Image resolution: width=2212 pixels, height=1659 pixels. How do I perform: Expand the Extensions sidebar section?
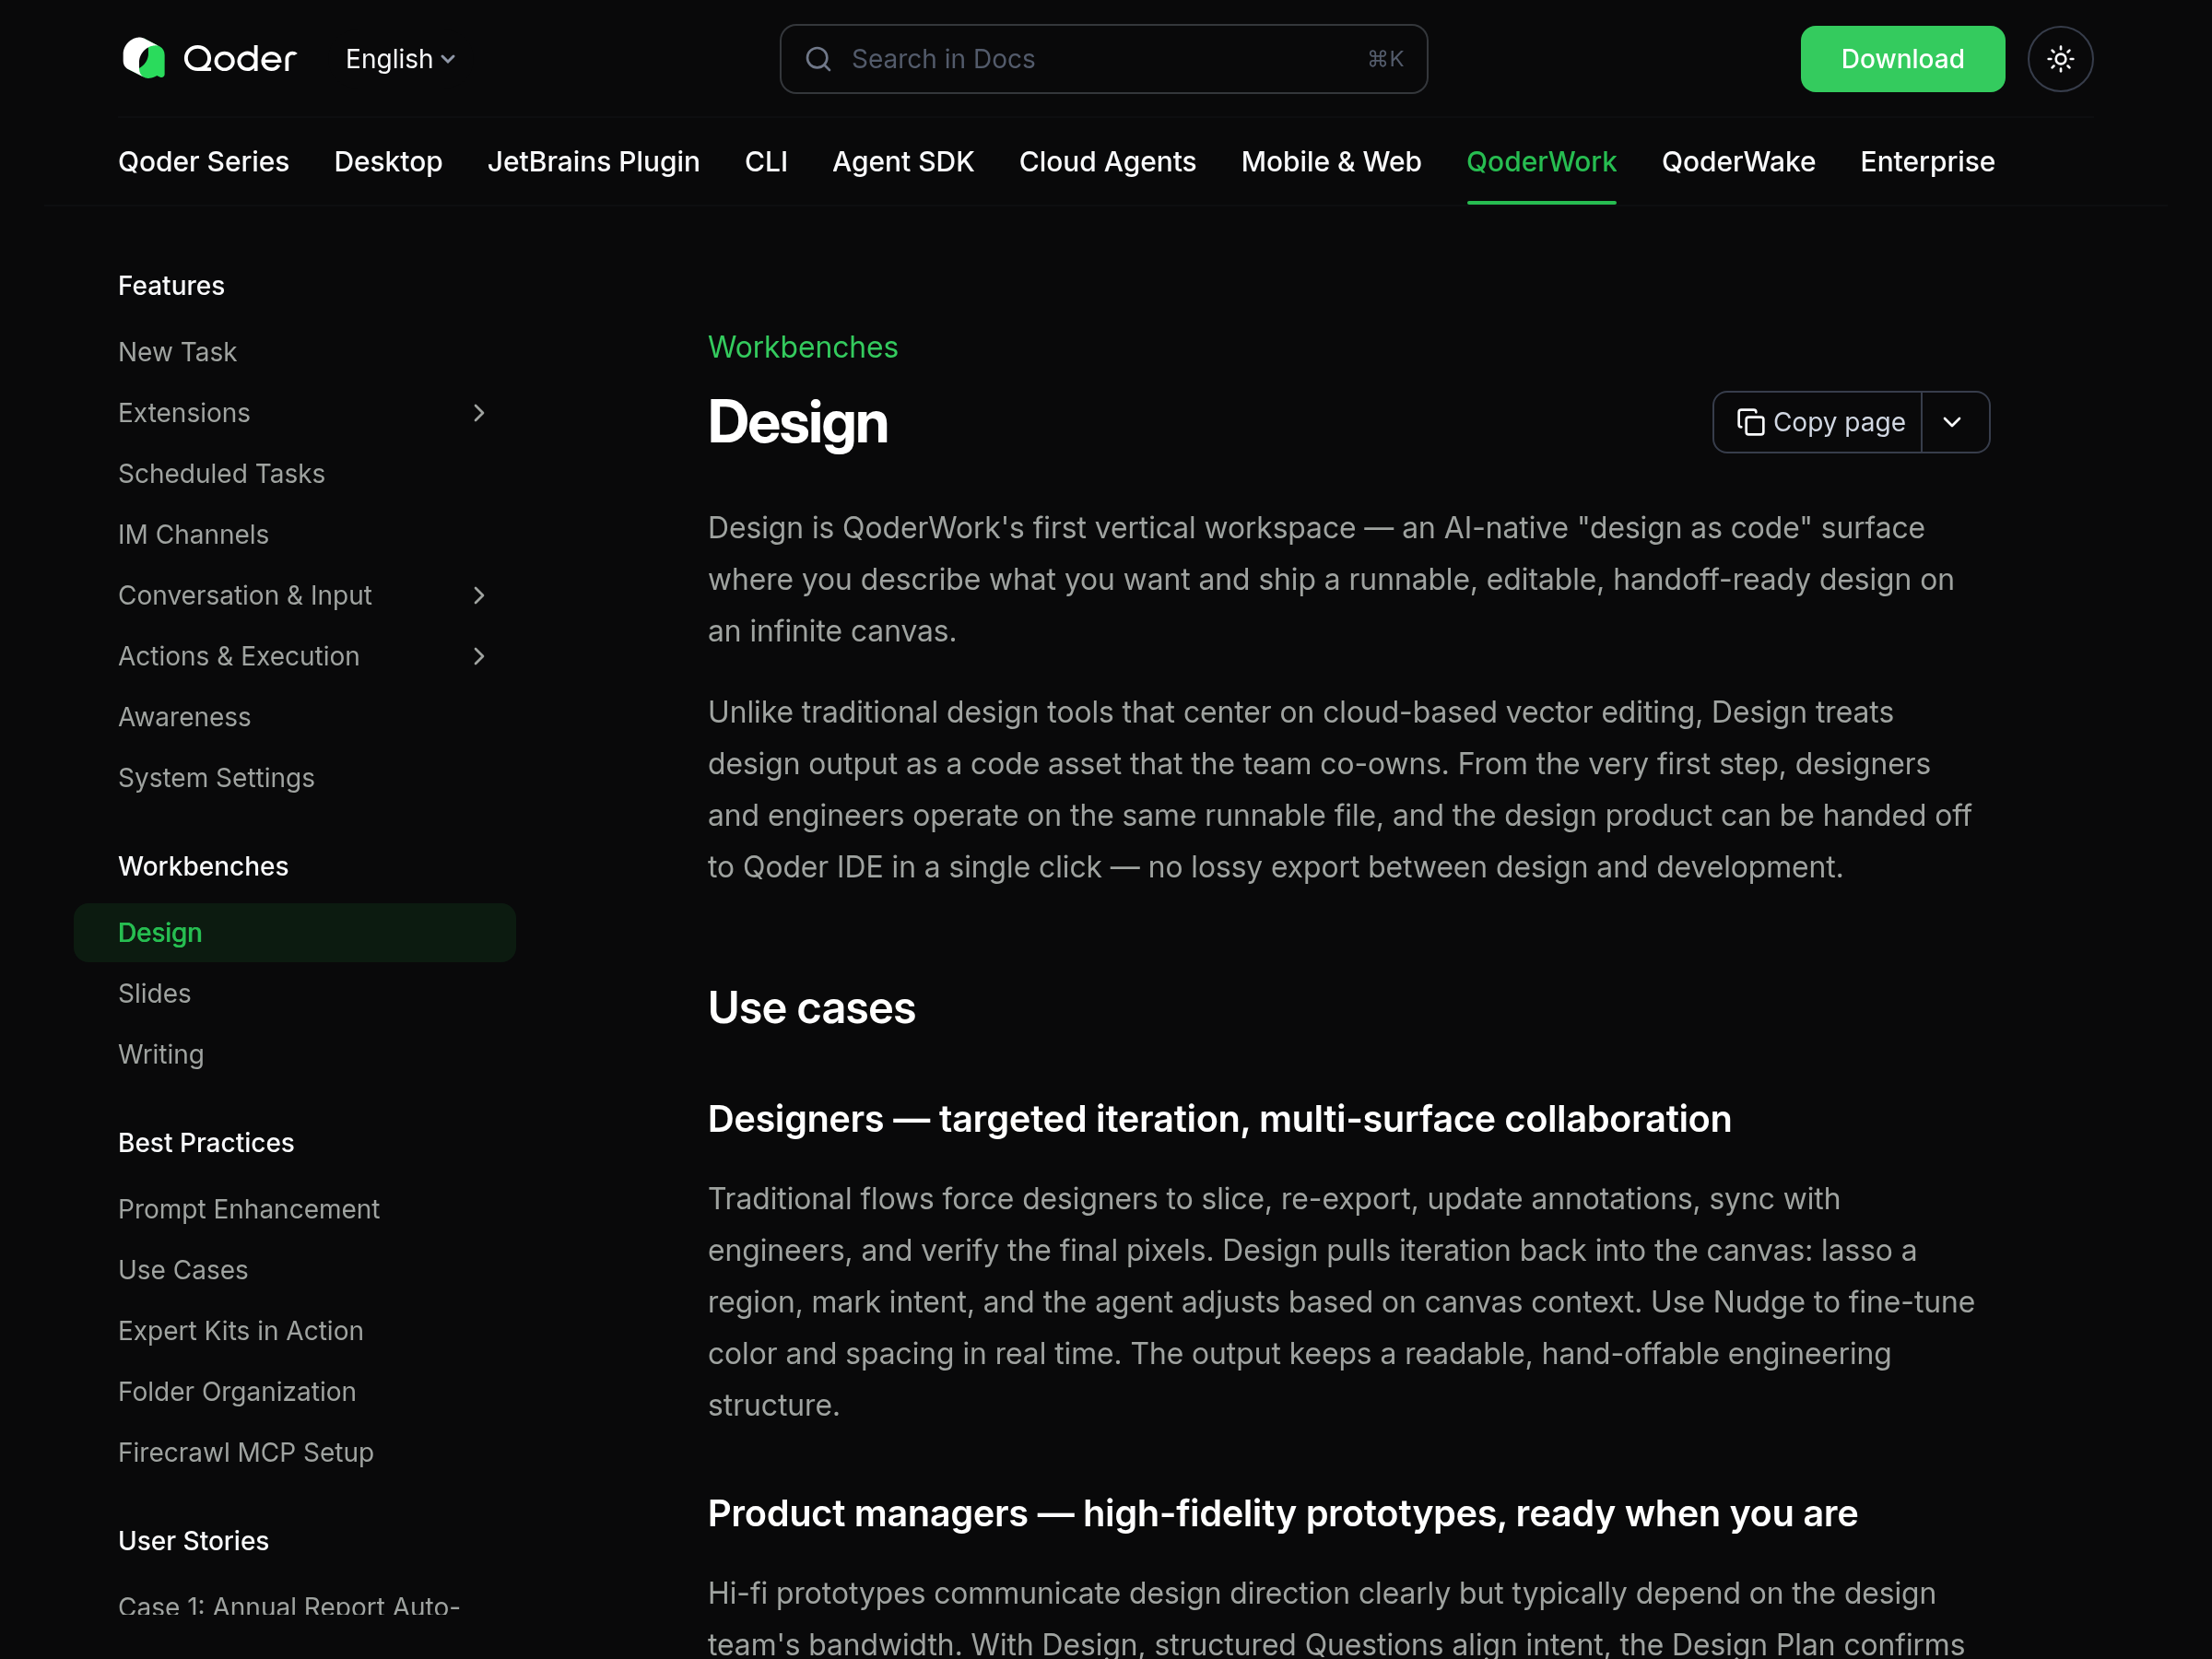479,413
